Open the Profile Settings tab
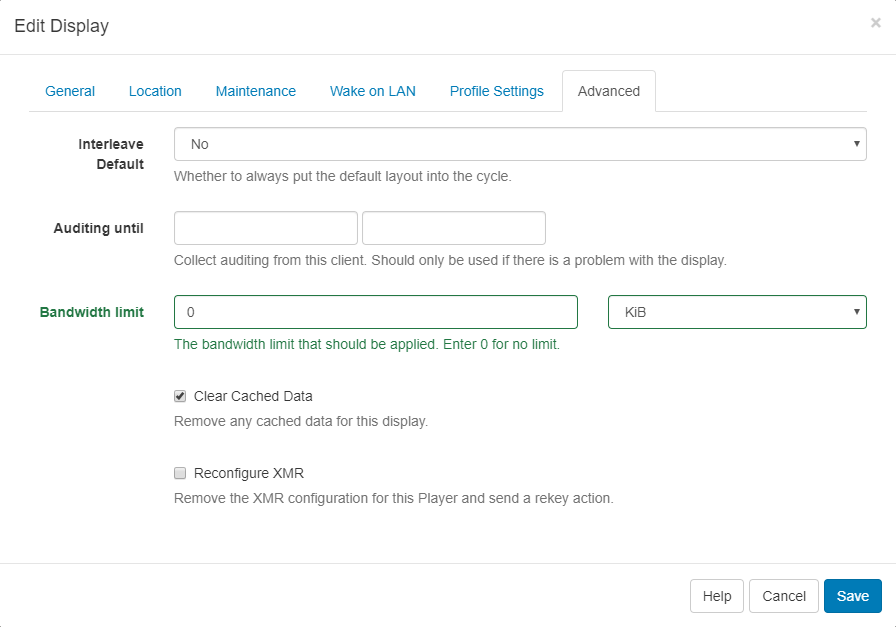This screenshot has height=627, width=896. [497, 91]
